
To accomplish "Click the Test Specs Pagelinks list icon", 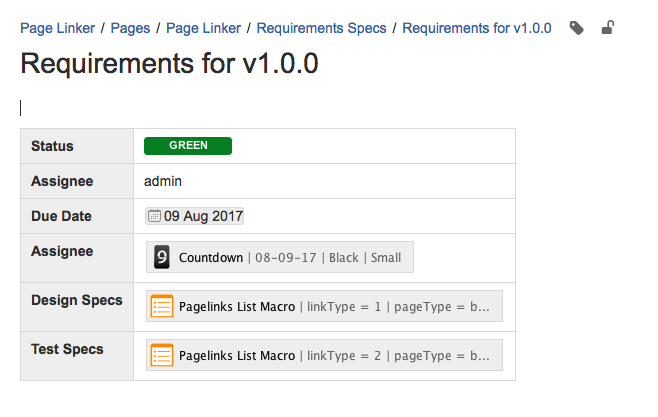I will (x=162, y=355).
